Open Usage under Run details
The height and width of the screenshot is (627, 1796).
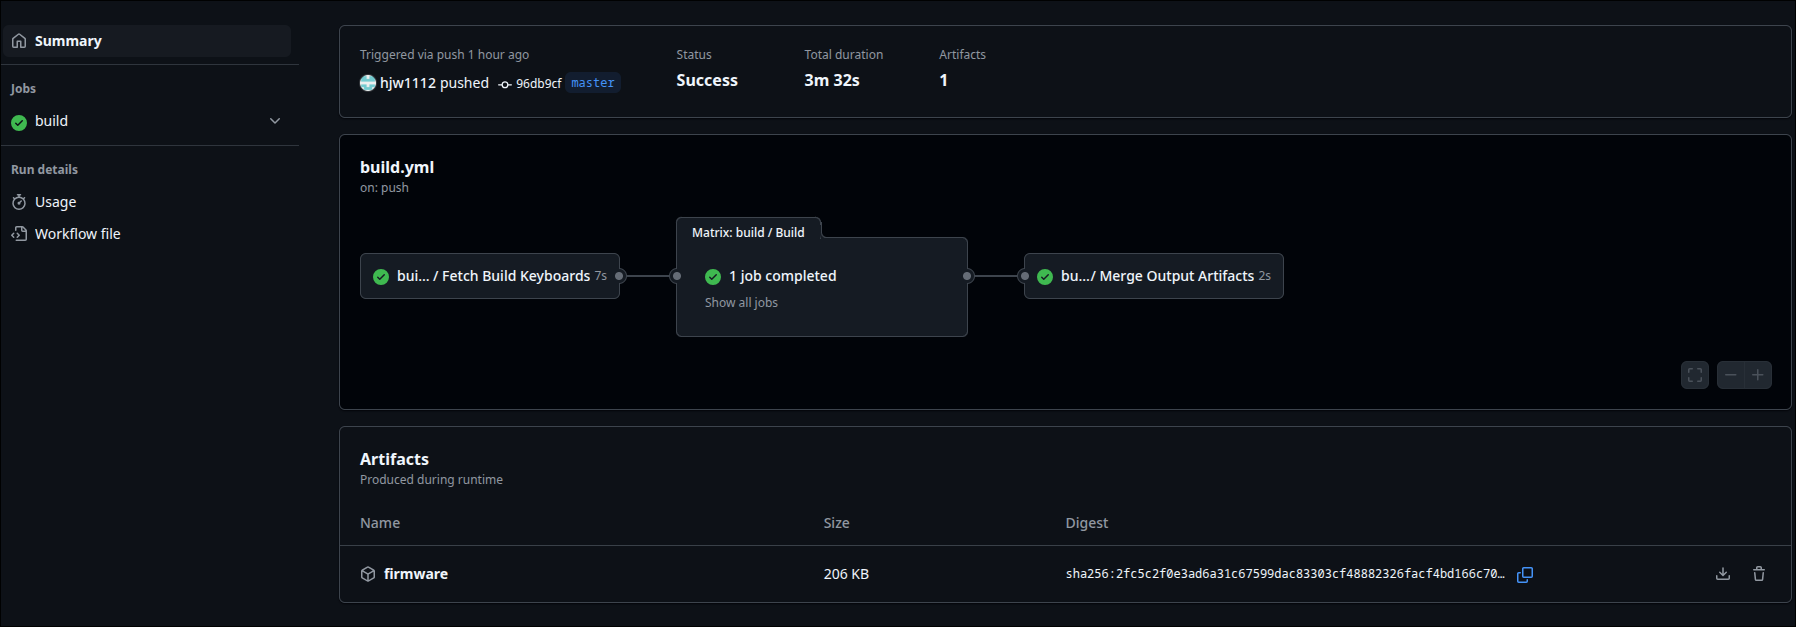click(55, 202)
